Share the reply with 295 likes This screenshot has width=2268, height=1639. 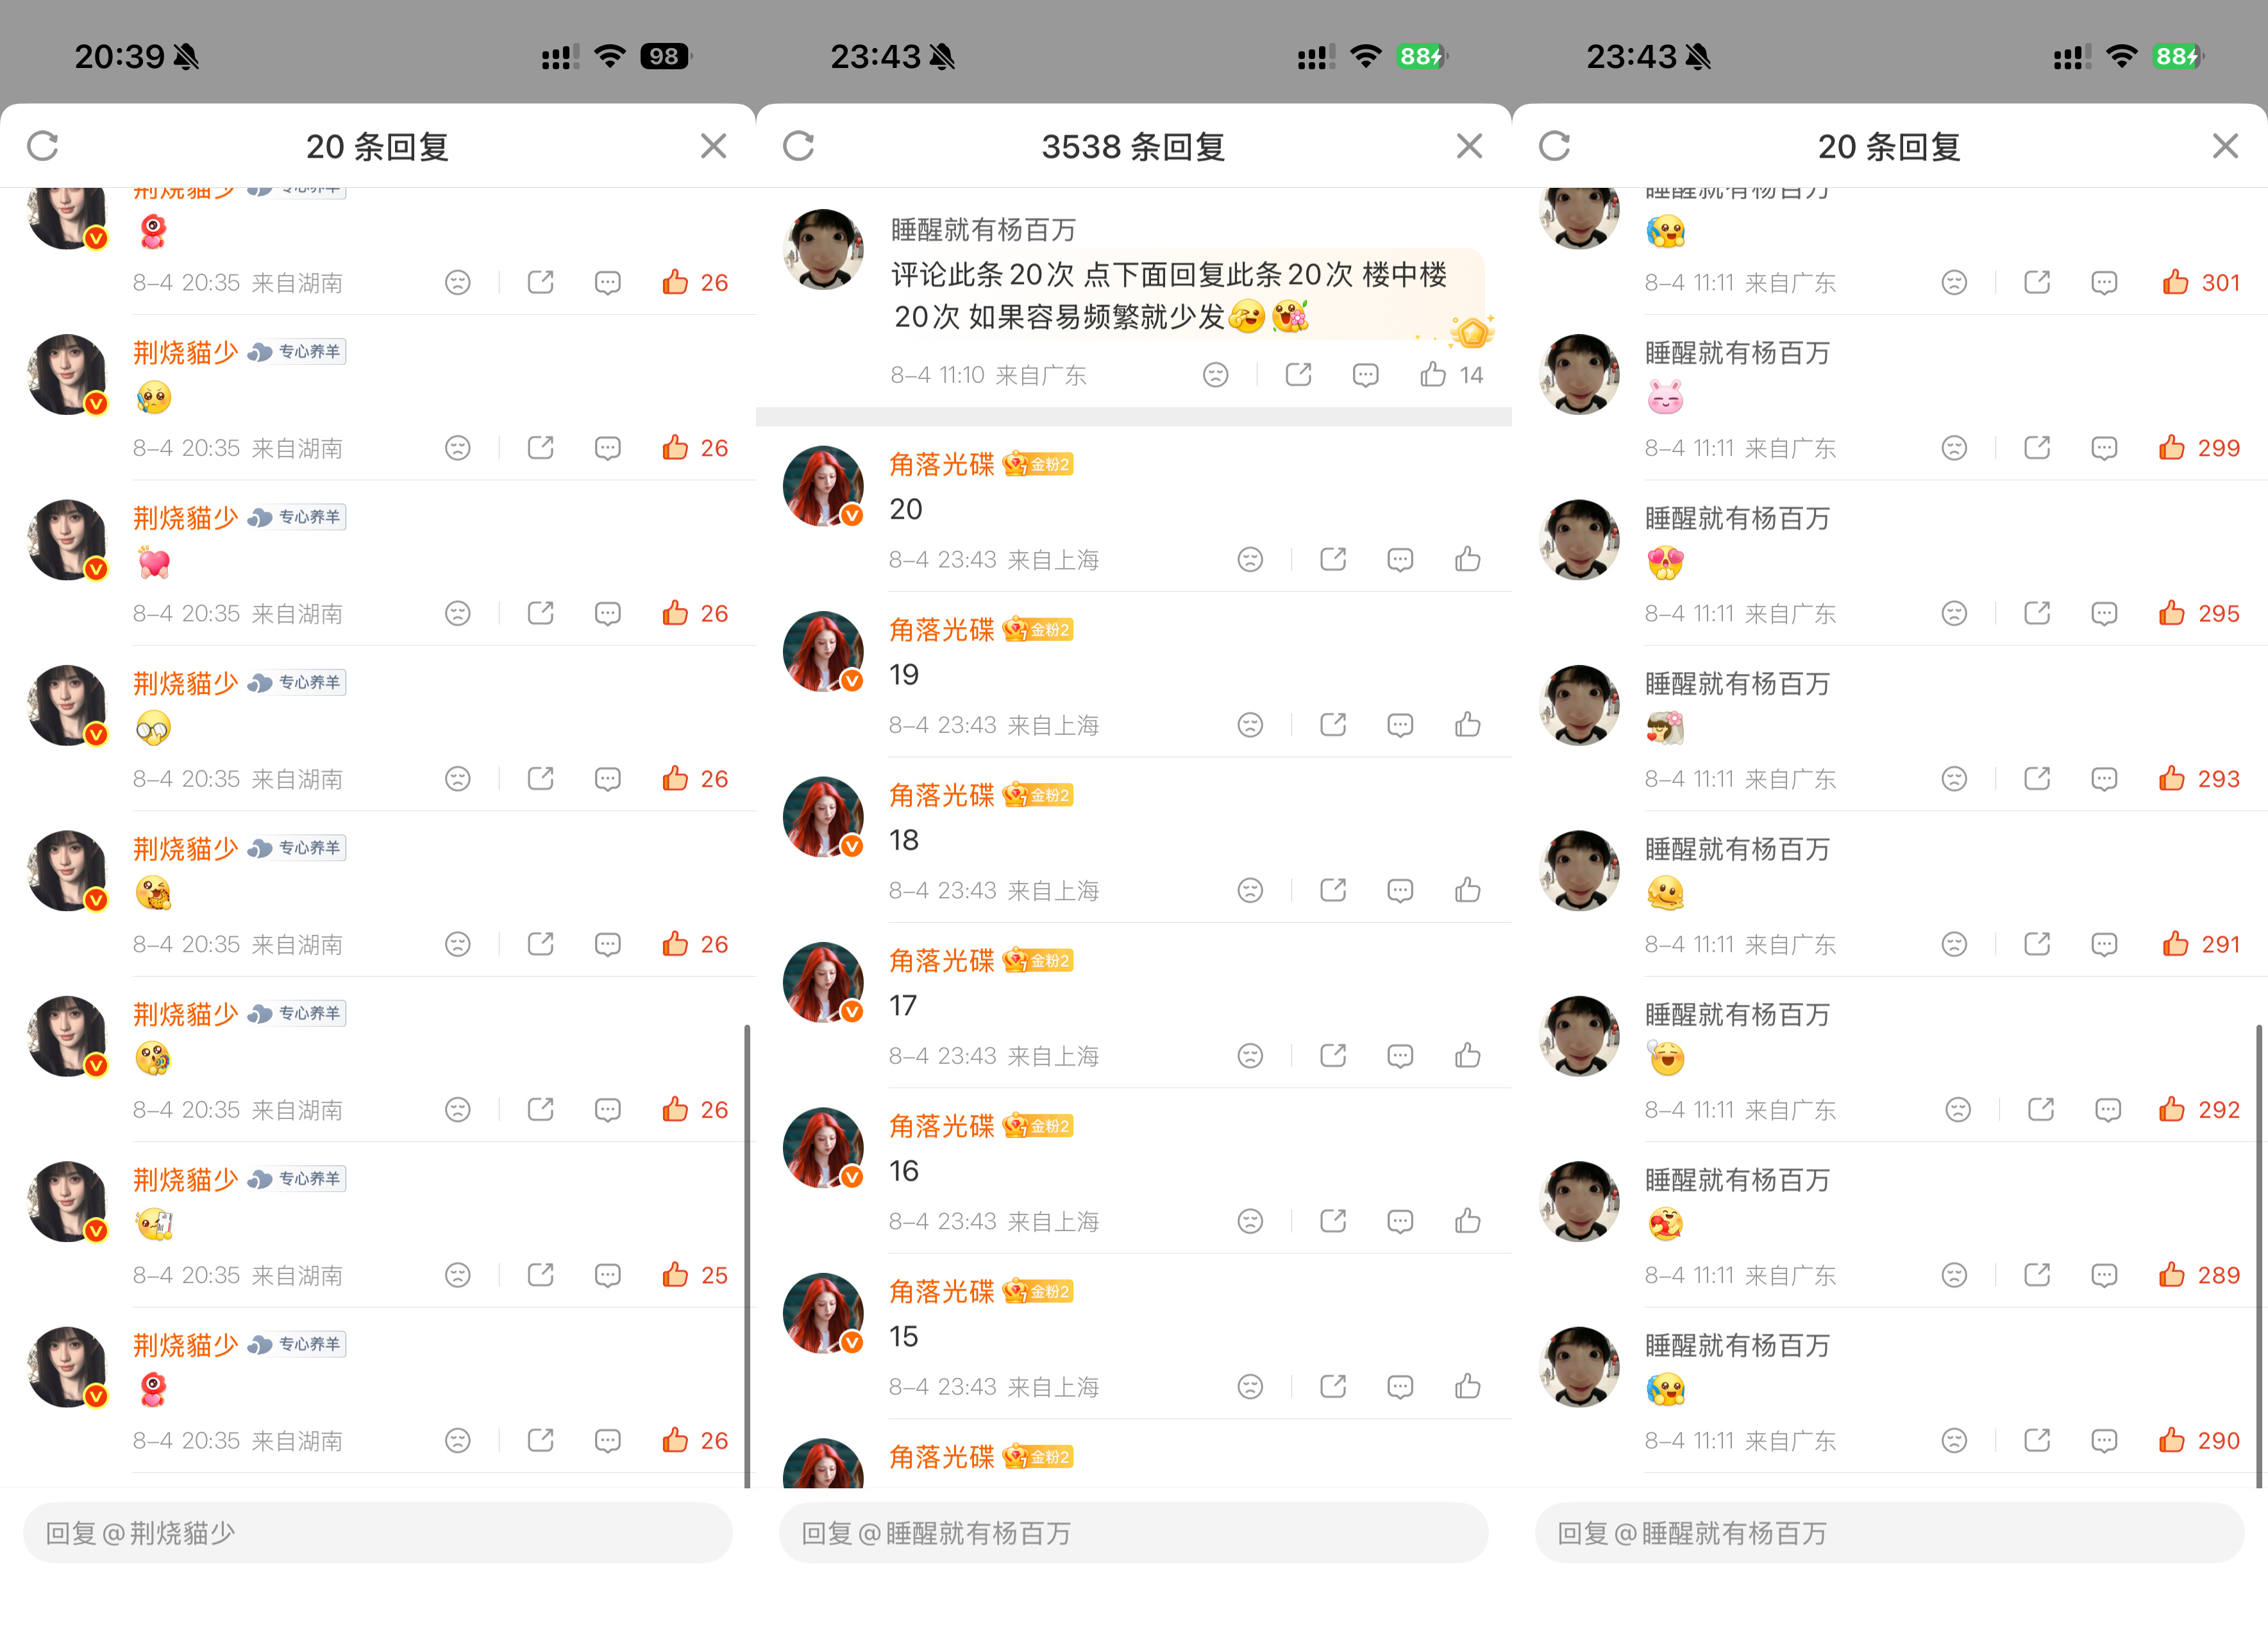click(x=2038, y=612)
